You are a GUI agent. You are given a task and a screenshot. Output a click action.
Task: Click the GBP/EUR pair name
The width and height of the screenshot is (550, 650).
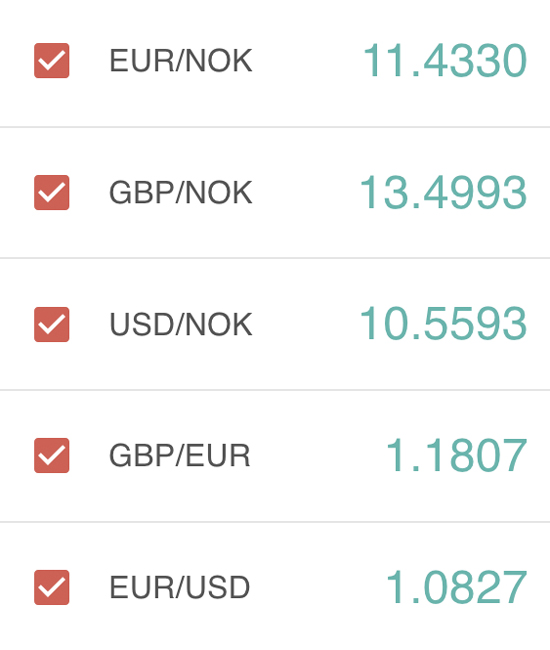tap(179, 455)
